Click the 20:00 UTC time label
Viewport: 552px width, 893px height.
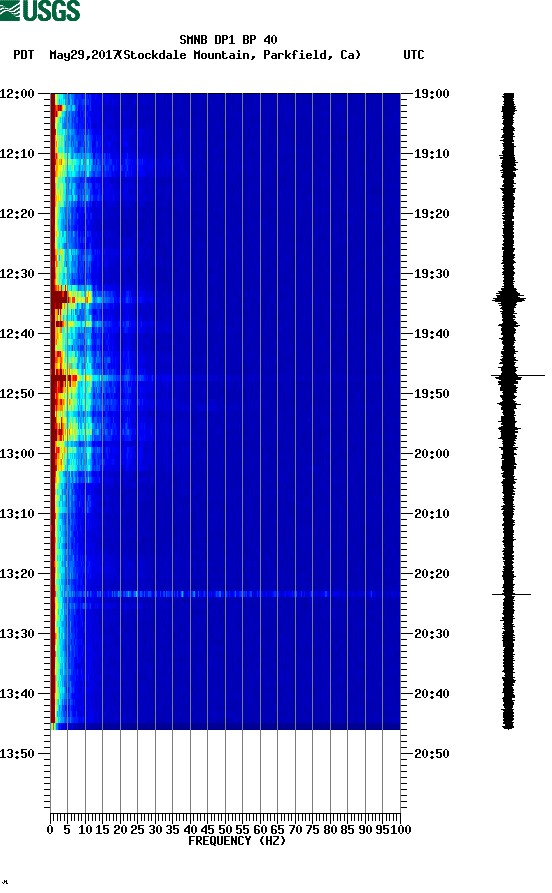point(432,454)
